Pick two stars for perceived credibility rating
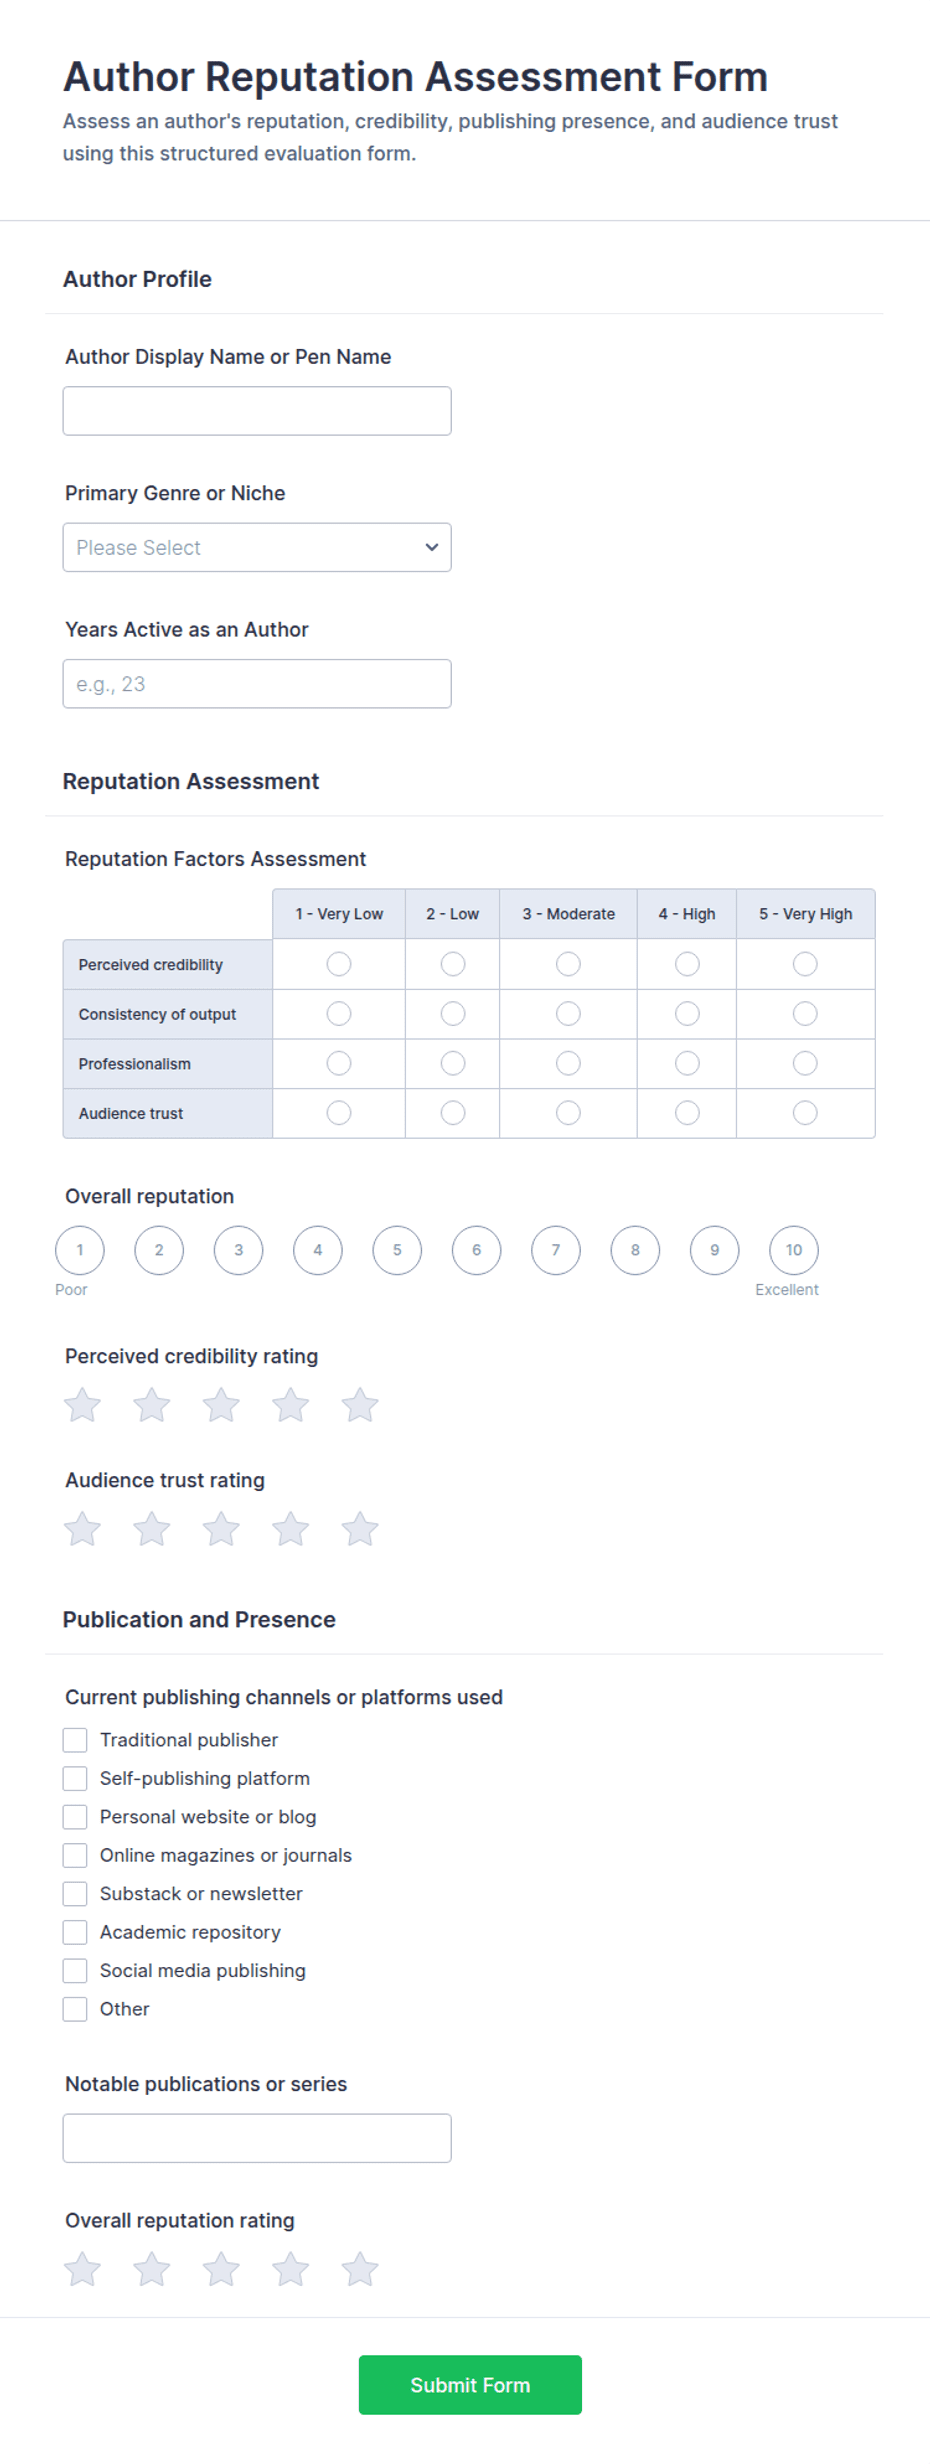Viewport: 930px width, 2464px height. click(x=152, y=1405)
